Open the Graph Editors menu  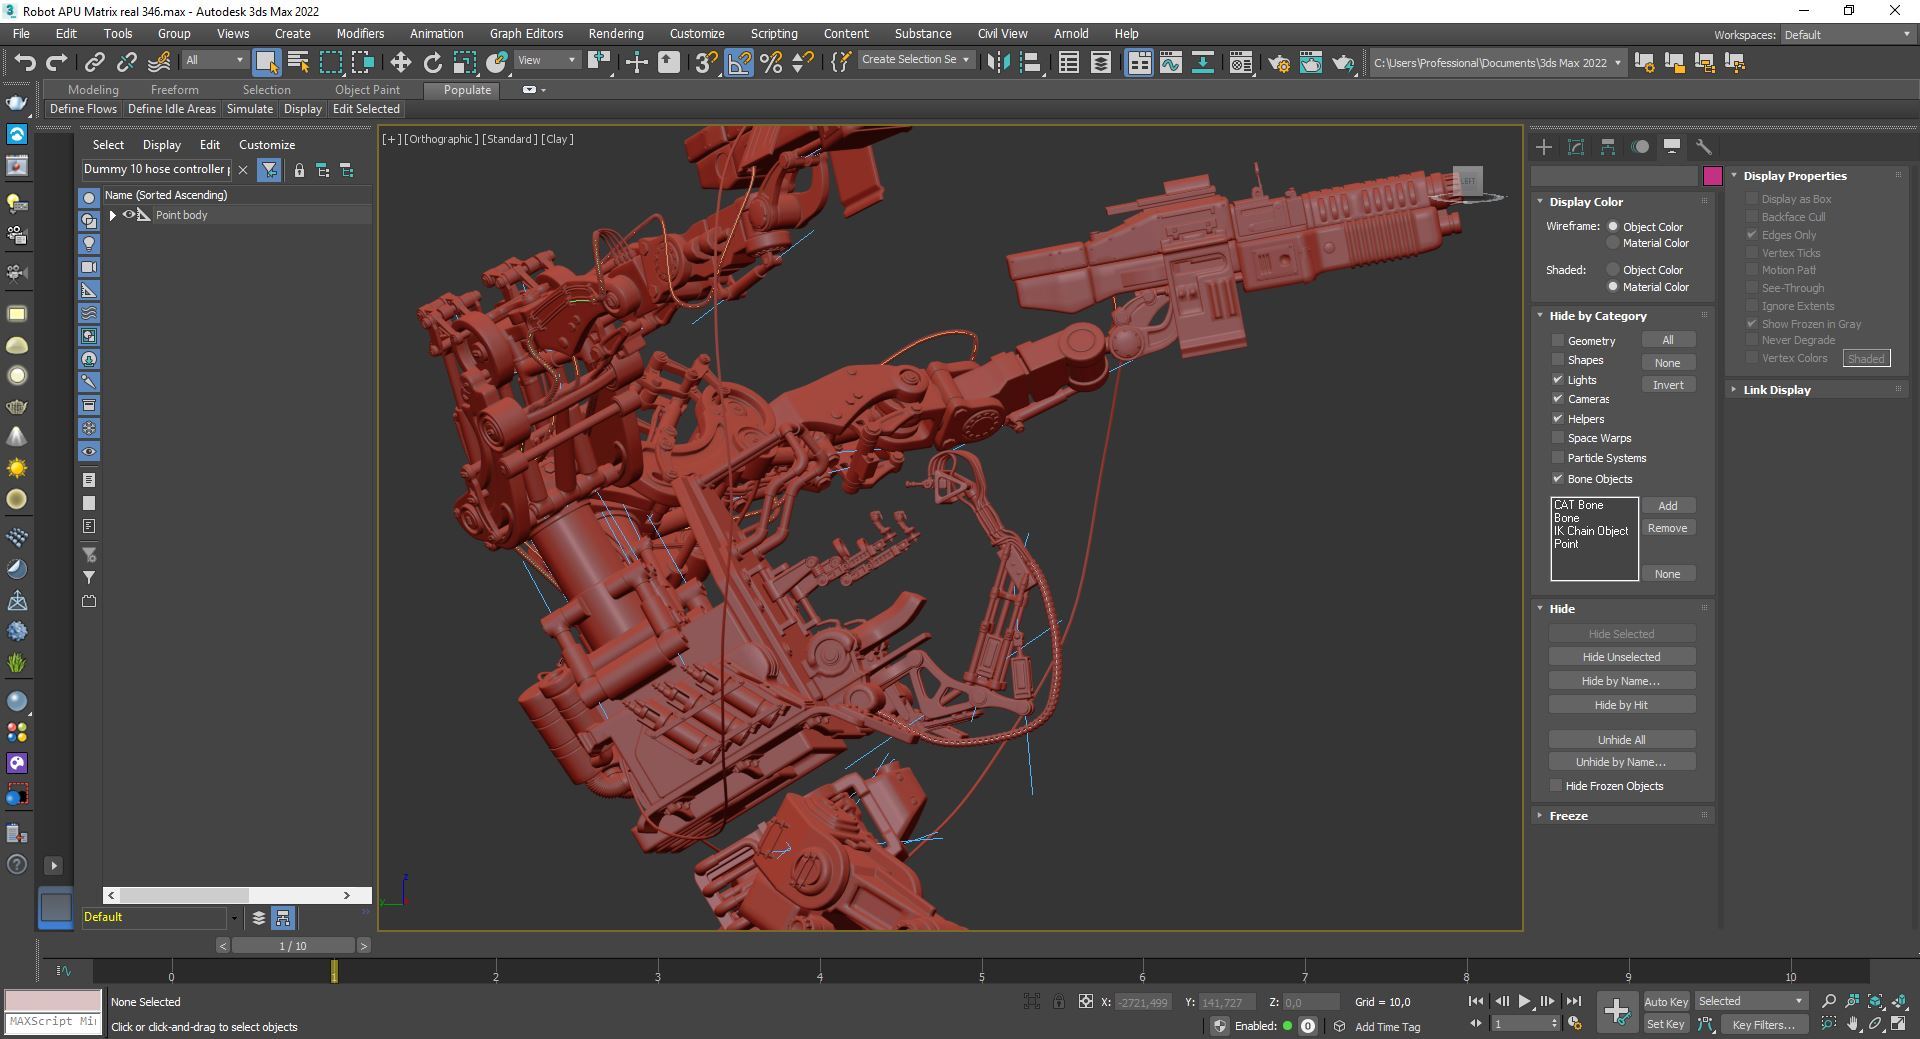526,33
